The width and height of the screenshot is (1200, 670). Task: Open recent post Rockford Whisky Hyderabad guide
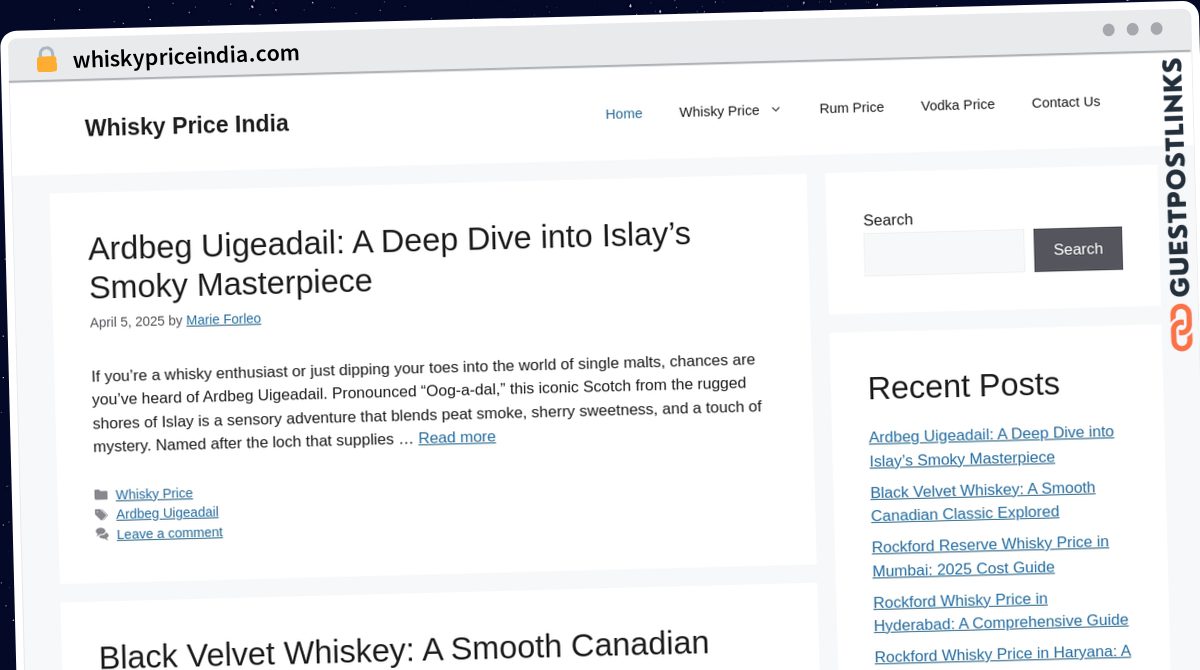point(1001,611)
